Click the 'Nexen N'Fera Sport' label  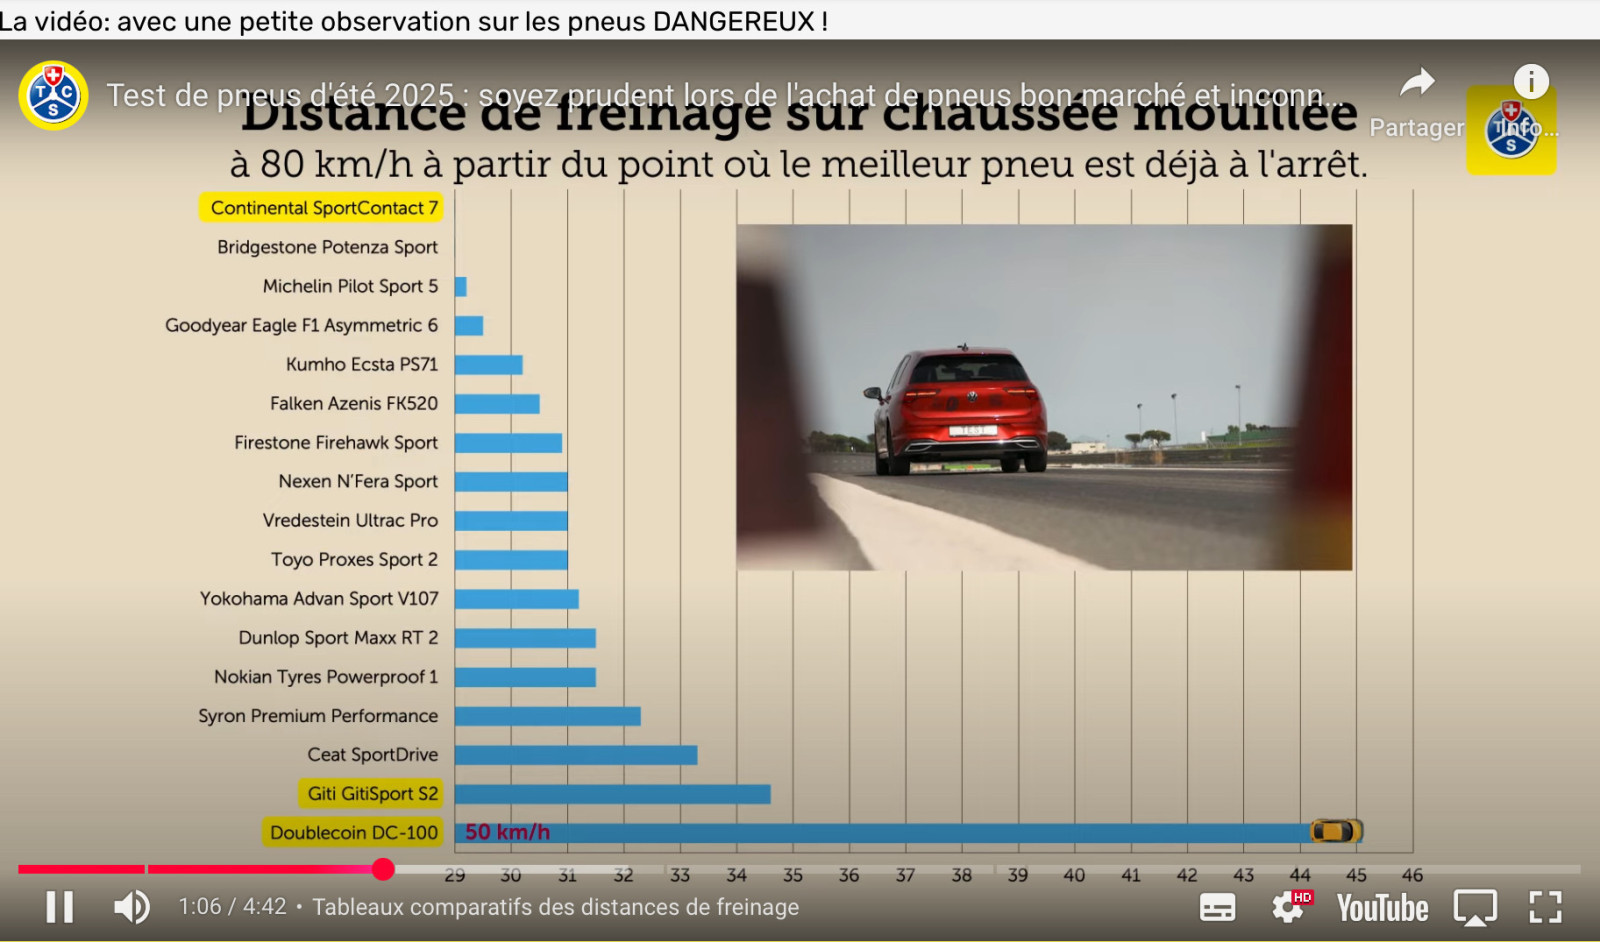coord(358,481)
